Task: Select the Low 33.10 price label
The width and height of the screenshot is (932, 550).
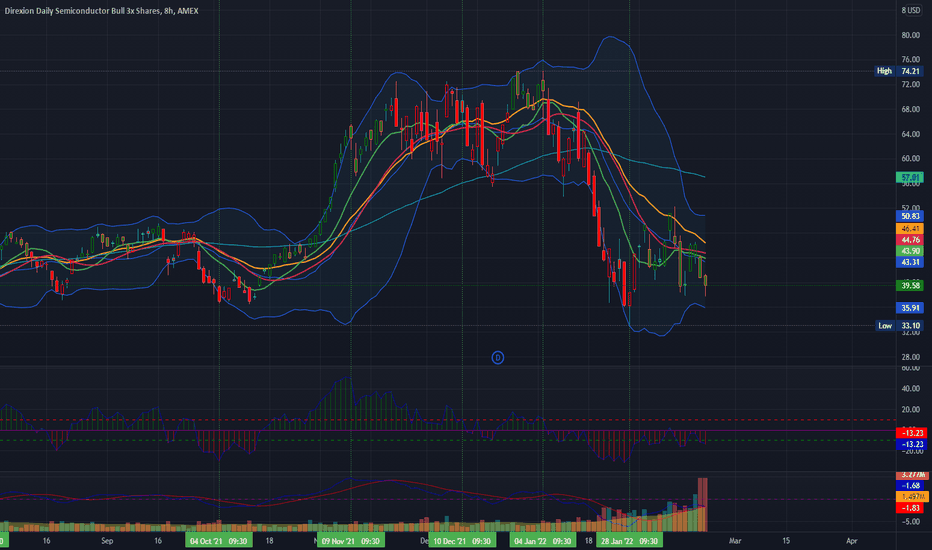Action: (900, 325)
